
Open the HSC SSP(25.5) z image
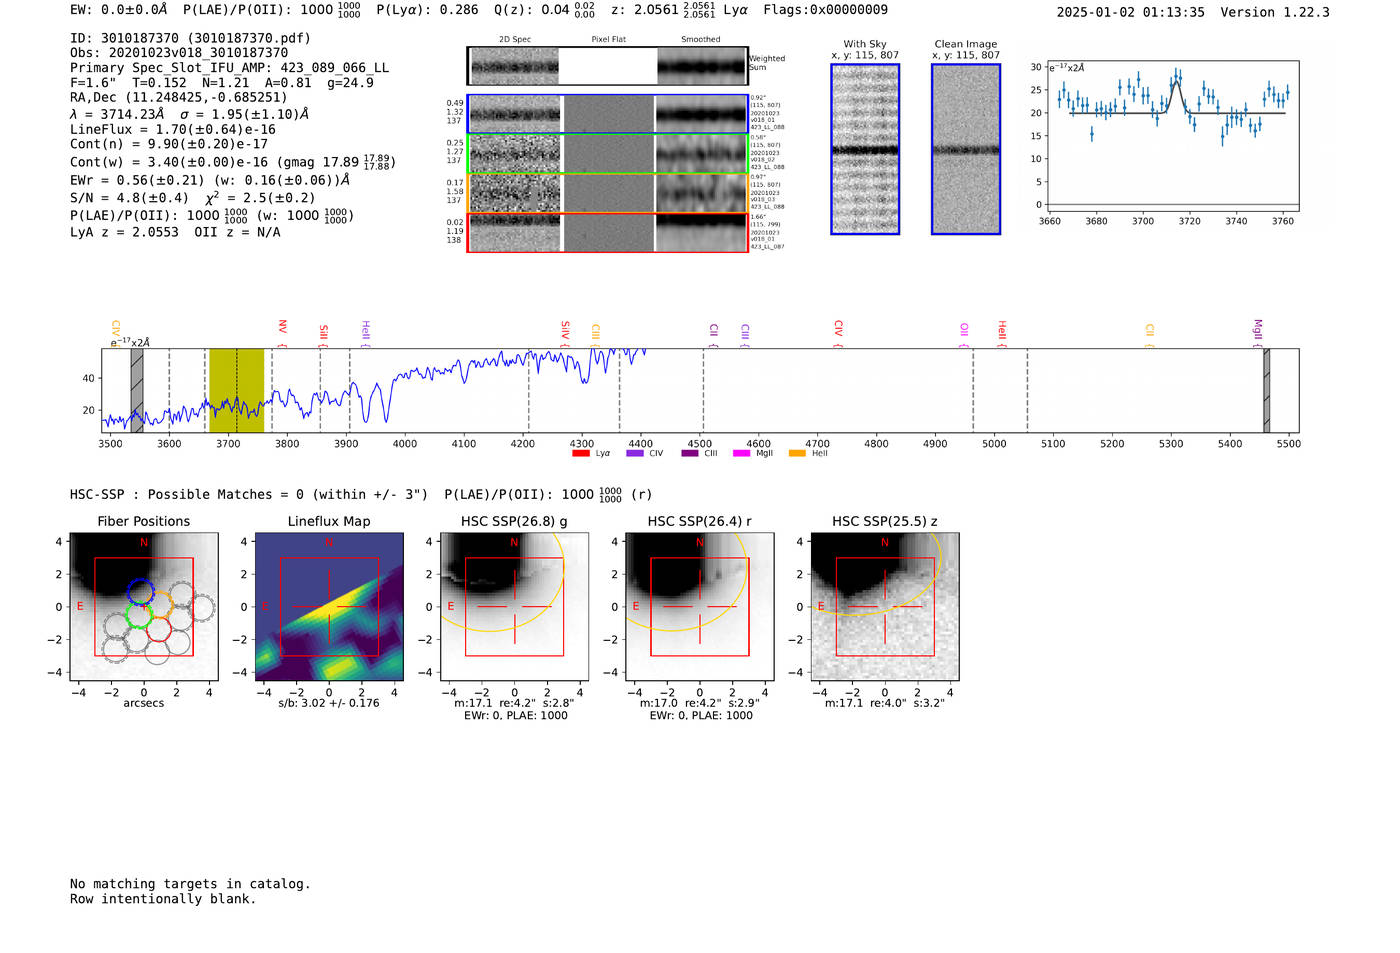(x=885, y=606)
